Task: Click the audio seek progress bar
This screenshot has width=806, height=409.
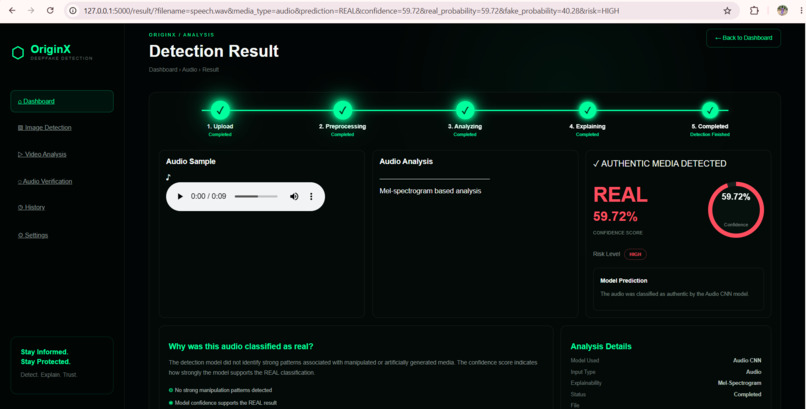Action: tap(256, 196)
